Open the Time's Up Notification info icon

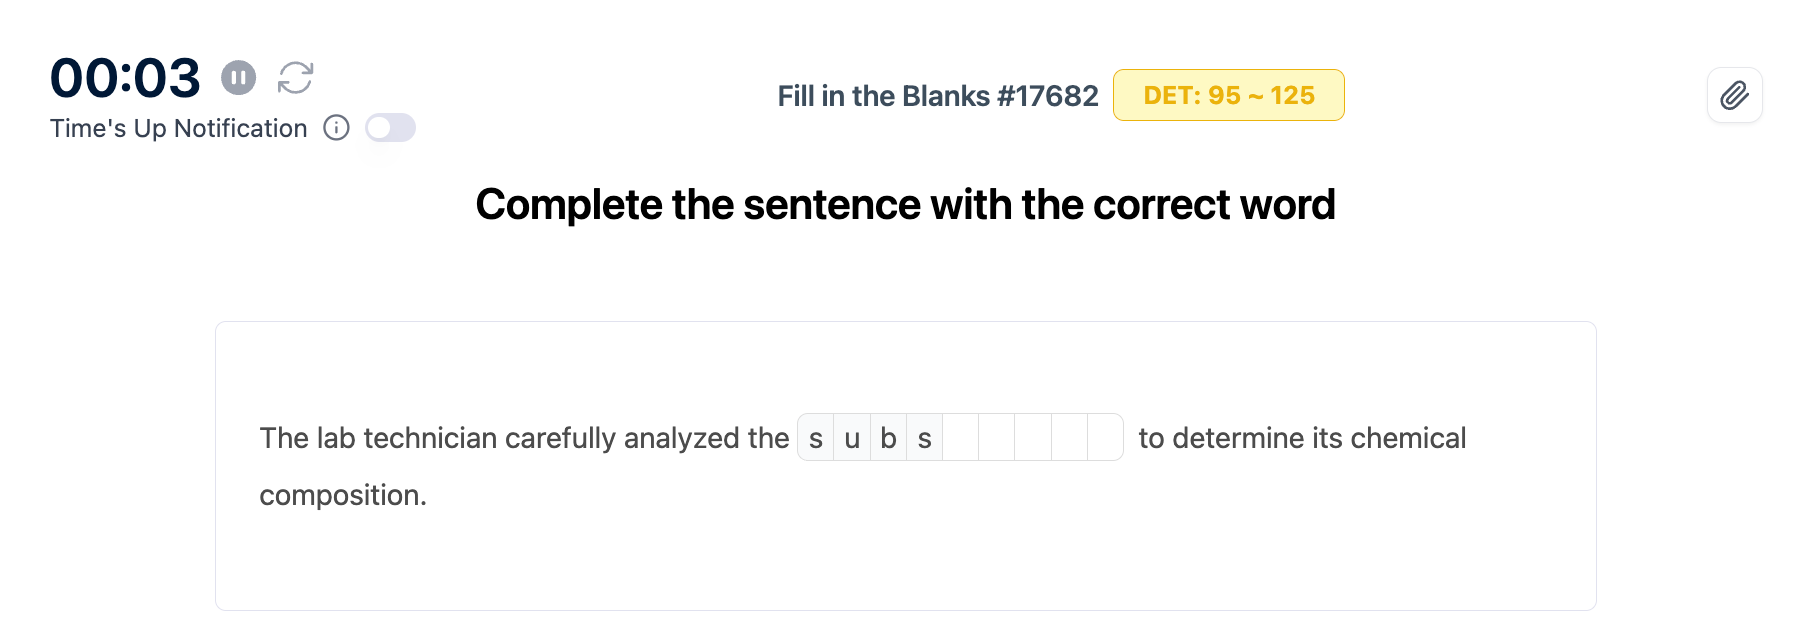[x=336, y=128]
